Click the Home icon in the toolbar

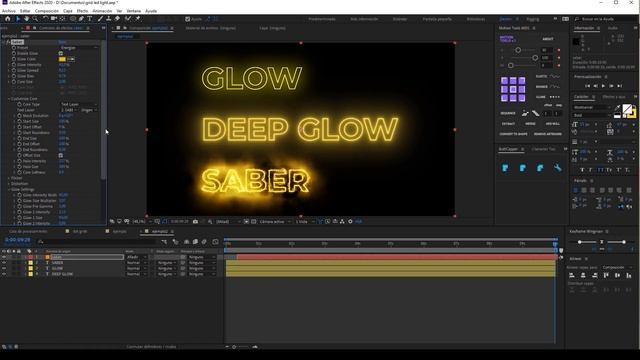[7, 19]
